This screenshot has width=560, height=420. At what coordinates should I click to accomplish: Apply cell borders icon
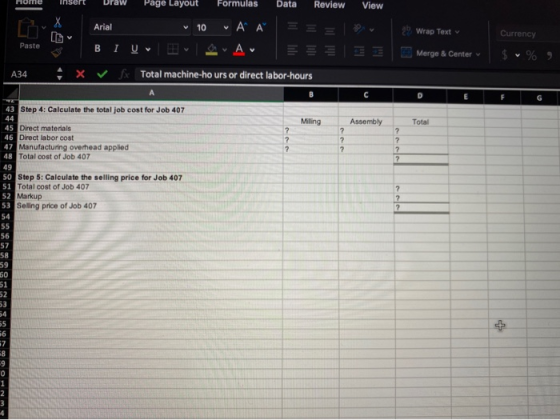click(x=173, y=49)
